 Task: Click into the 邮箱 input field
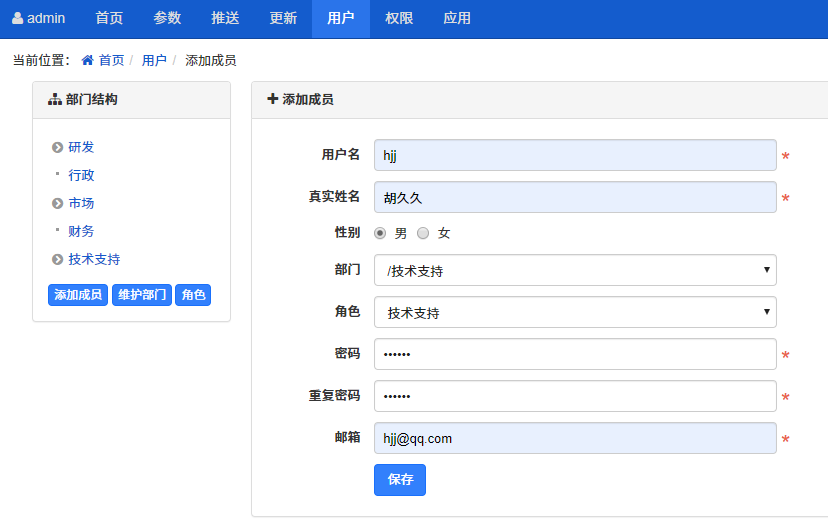pyautogui.click(x=575, y=438)
